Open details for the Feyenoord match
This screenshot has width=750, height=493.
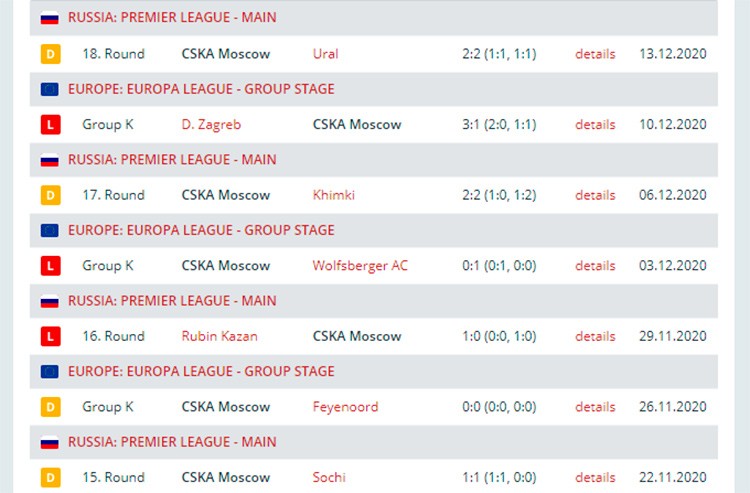(595, 407)
